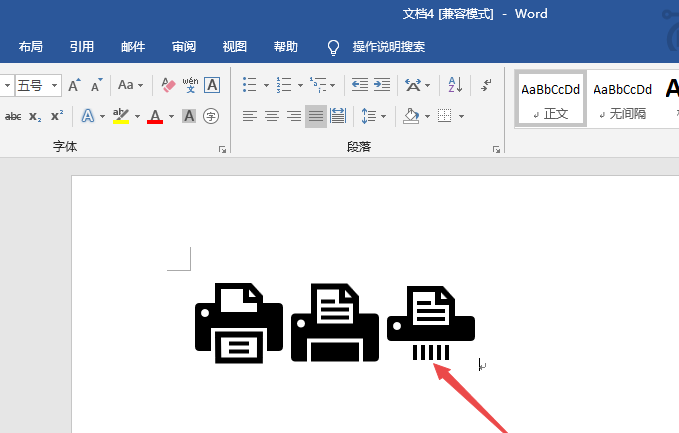Apply borders icon

445,116
